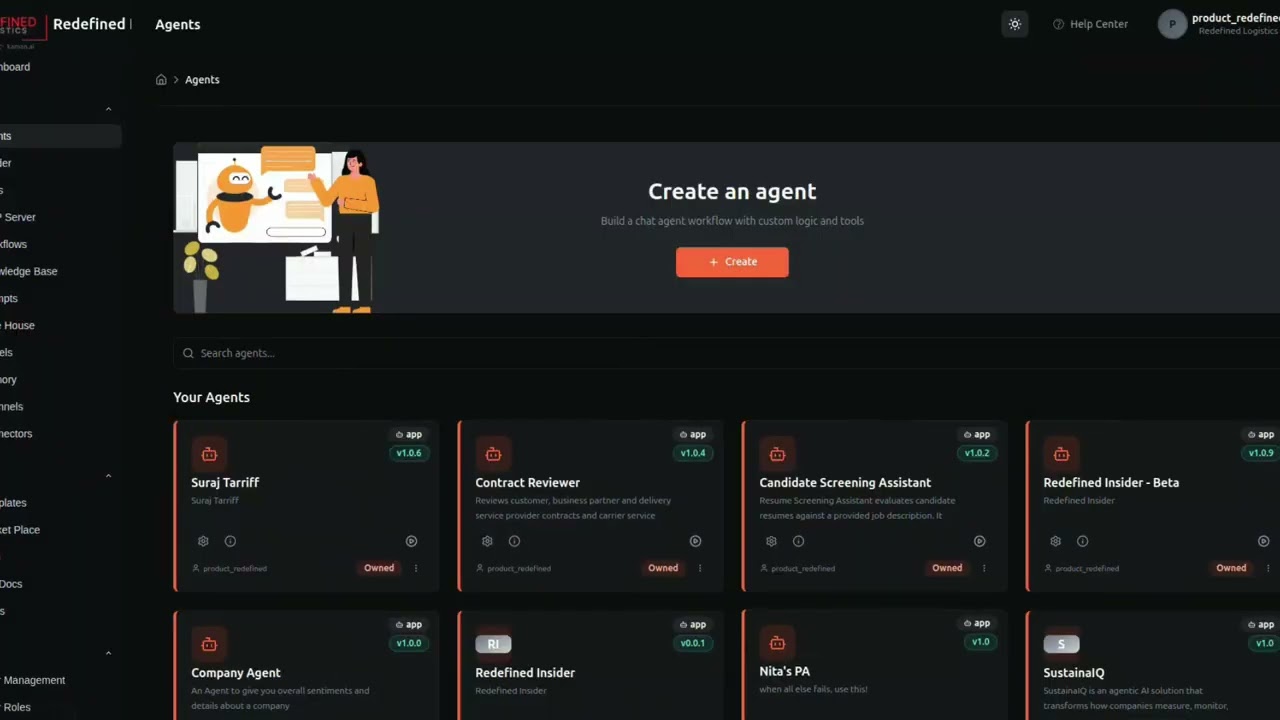Select the Agents sidebar item
The image size is (1280, 720).
click(x=60, y=136)
